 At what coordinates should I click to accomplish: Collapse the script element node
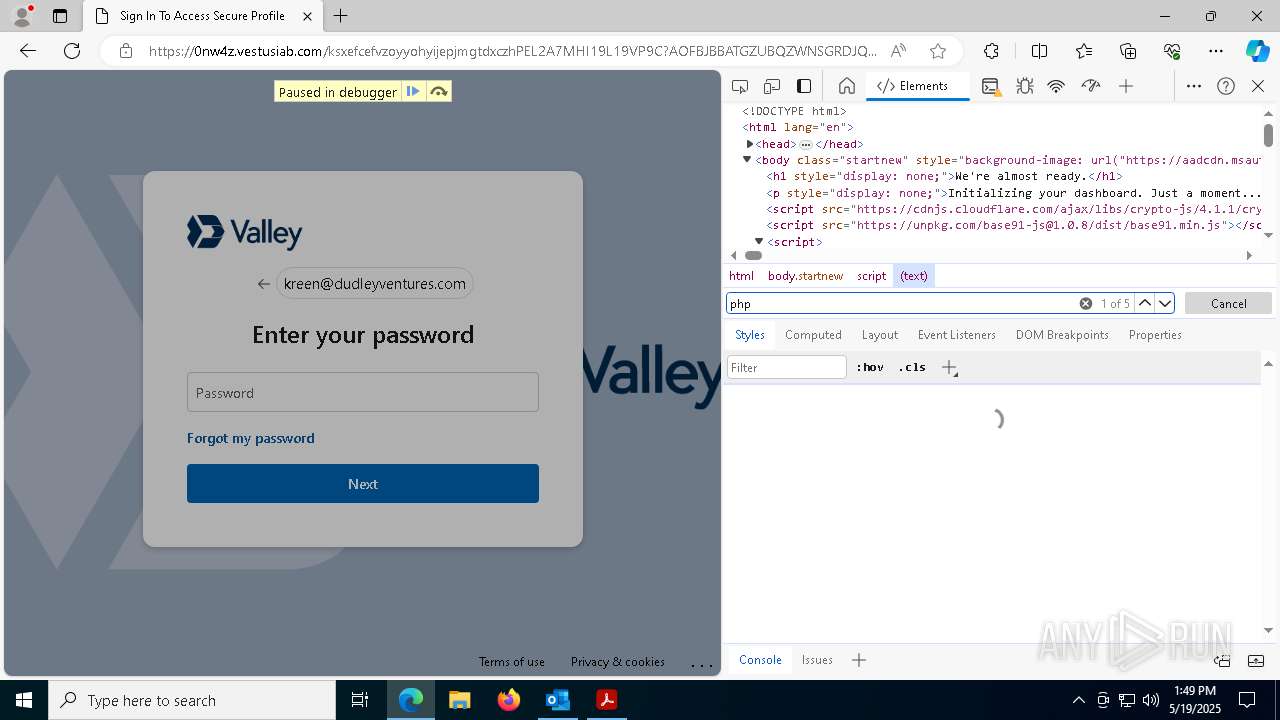click(x=759, y=242)
